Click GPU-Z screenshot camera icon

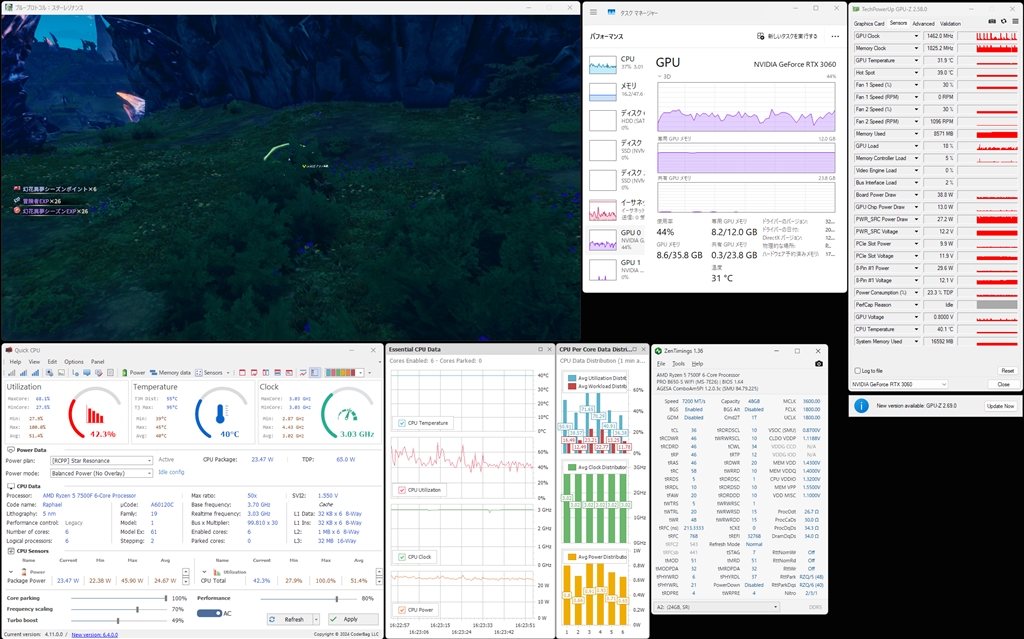click(993, 22)
